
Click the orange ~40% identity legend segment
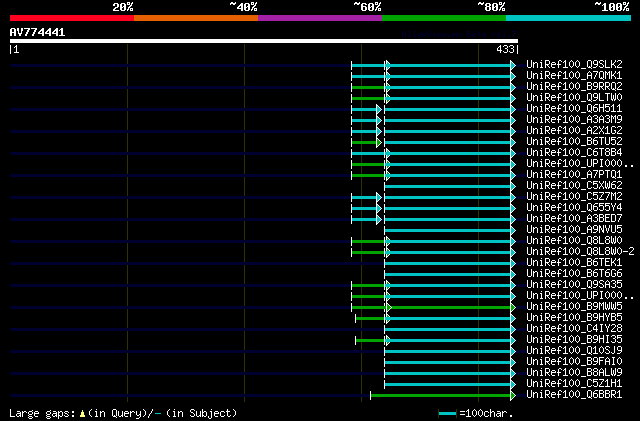pyautogui.click(x=196, y=18)
